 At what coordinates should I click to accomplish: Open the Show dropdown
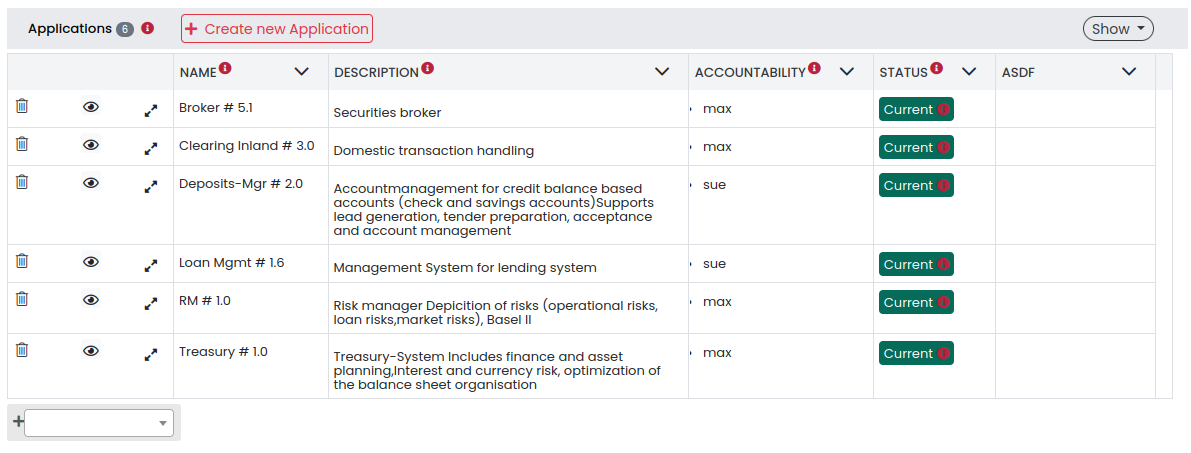[1118, 29]
